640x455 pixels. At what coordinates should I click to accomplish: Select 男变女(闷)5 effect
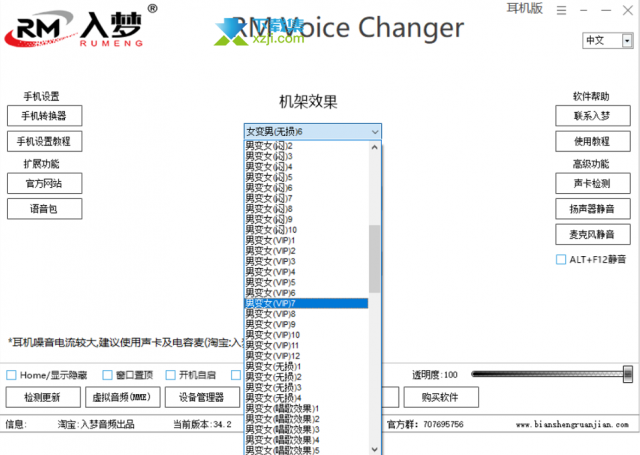[306, 177]
